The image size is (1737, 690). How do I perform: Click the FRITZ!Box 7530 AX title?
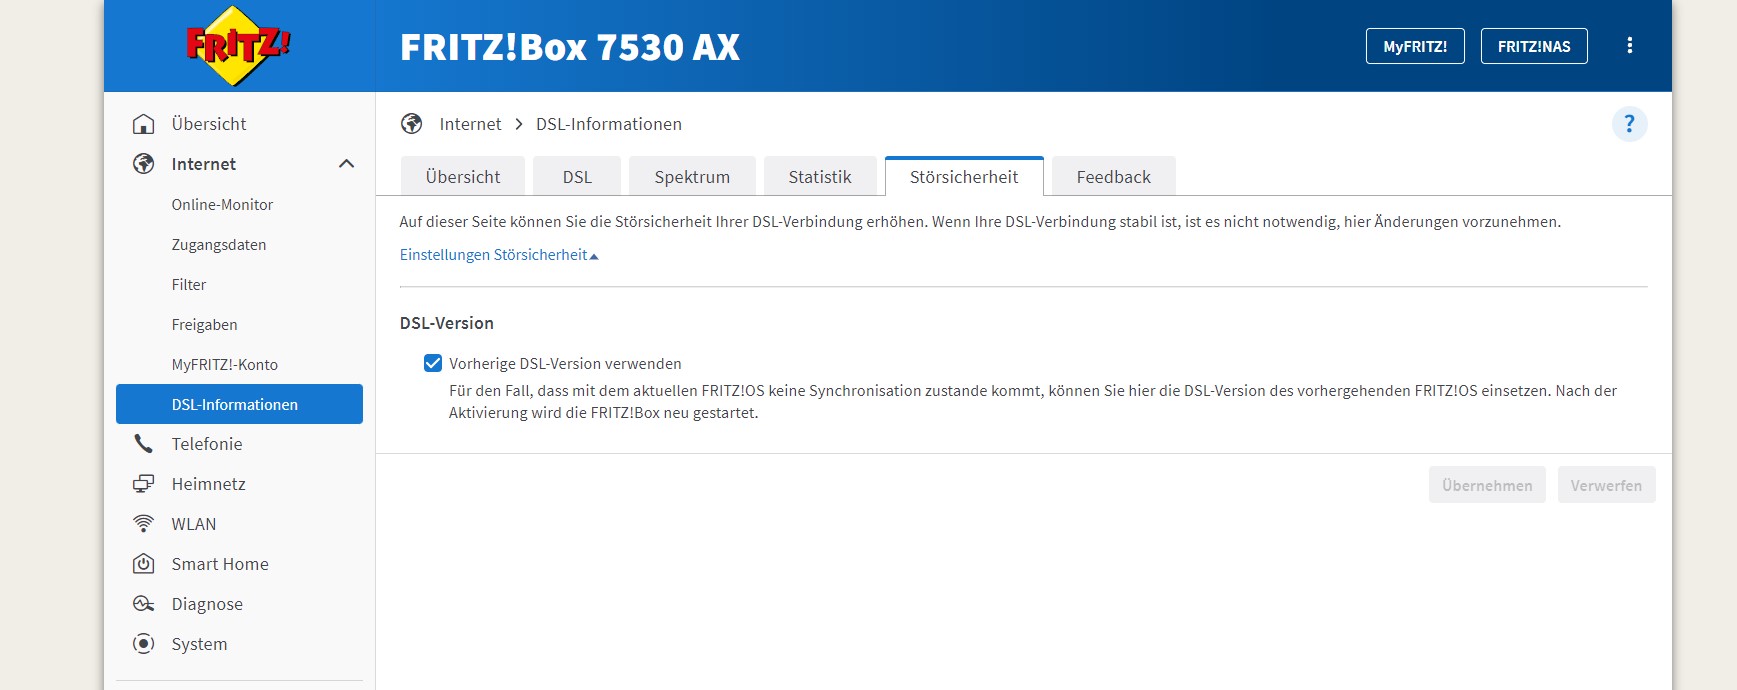[x=570, y=47]
